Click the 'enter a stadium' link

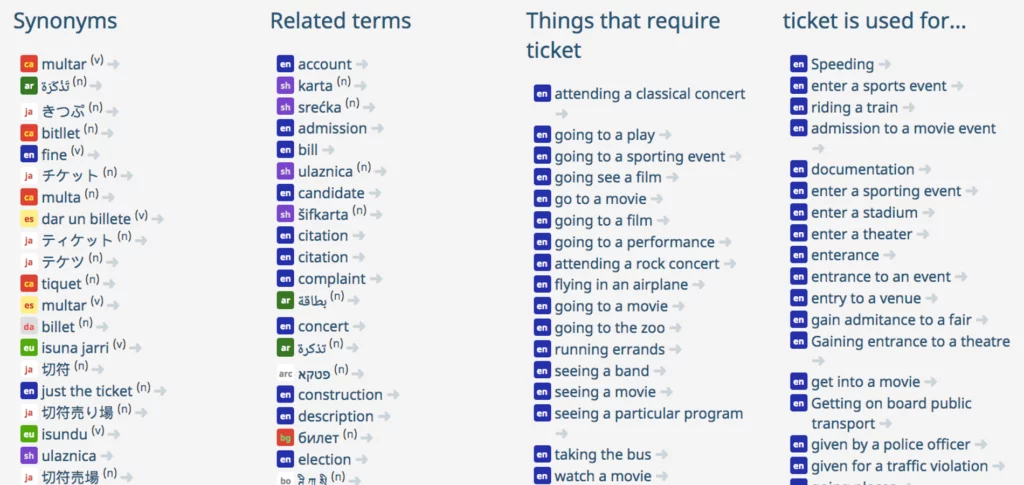tap(864, 213)
